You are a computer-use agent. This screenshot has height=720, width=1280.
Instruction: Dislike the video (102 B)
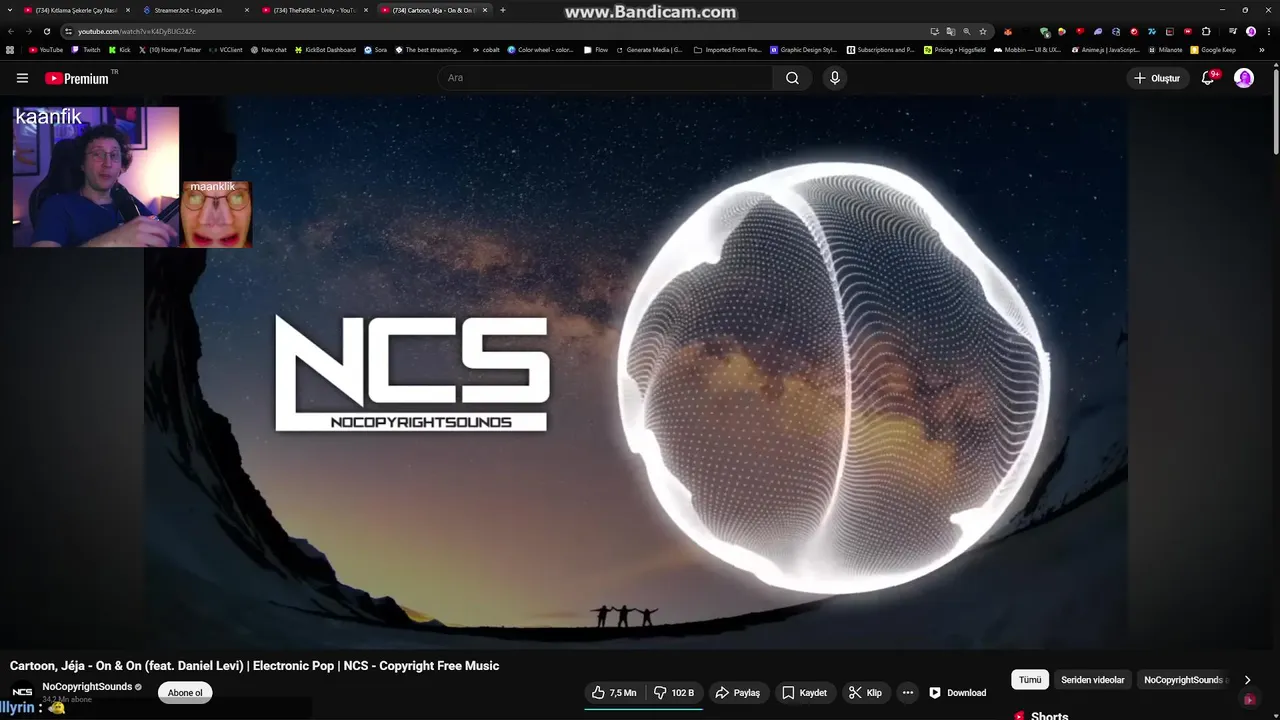tap(674, 692)
